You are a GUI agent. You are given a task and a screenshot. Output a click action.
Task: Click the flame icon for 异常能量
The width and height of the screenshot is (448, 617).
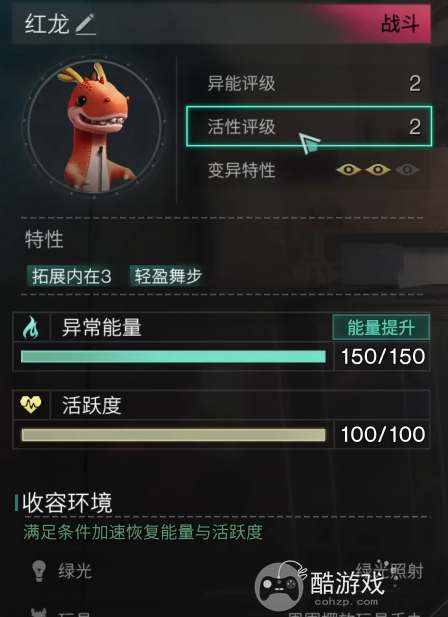(31, 327)
